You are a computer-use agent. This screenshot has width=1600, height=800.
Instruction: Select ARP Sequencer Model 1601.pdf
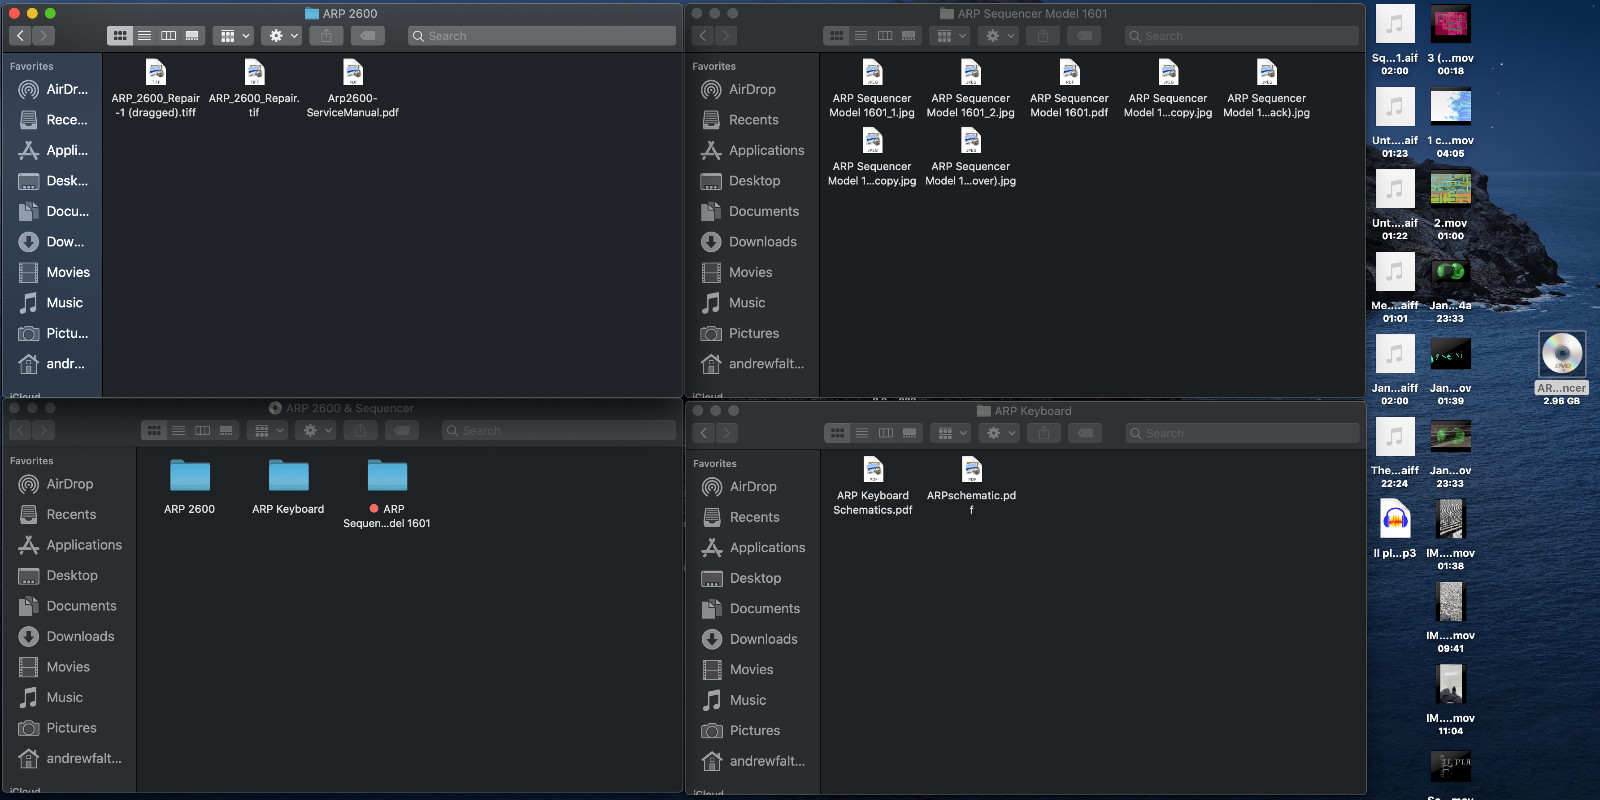(1070, 89)
